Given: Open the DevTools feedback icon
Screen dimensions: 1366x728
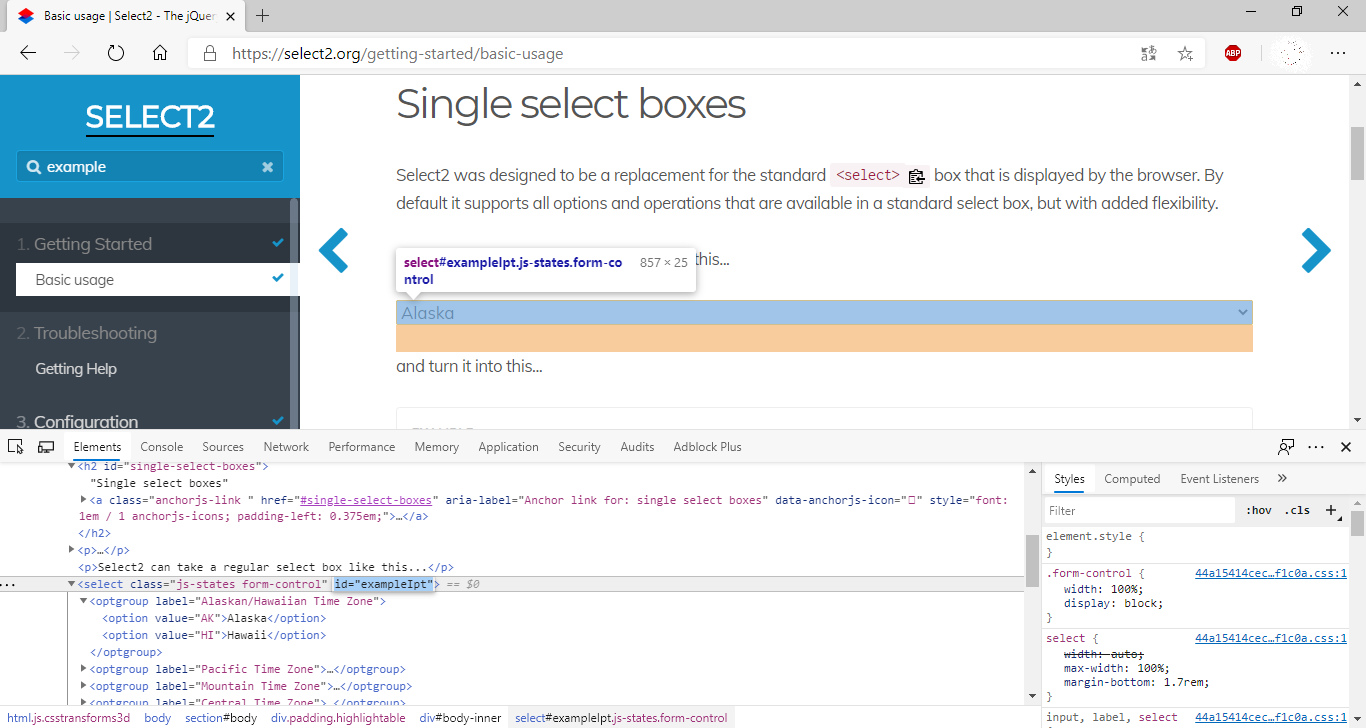Looking at the screenshot, I should (1286, 447).
